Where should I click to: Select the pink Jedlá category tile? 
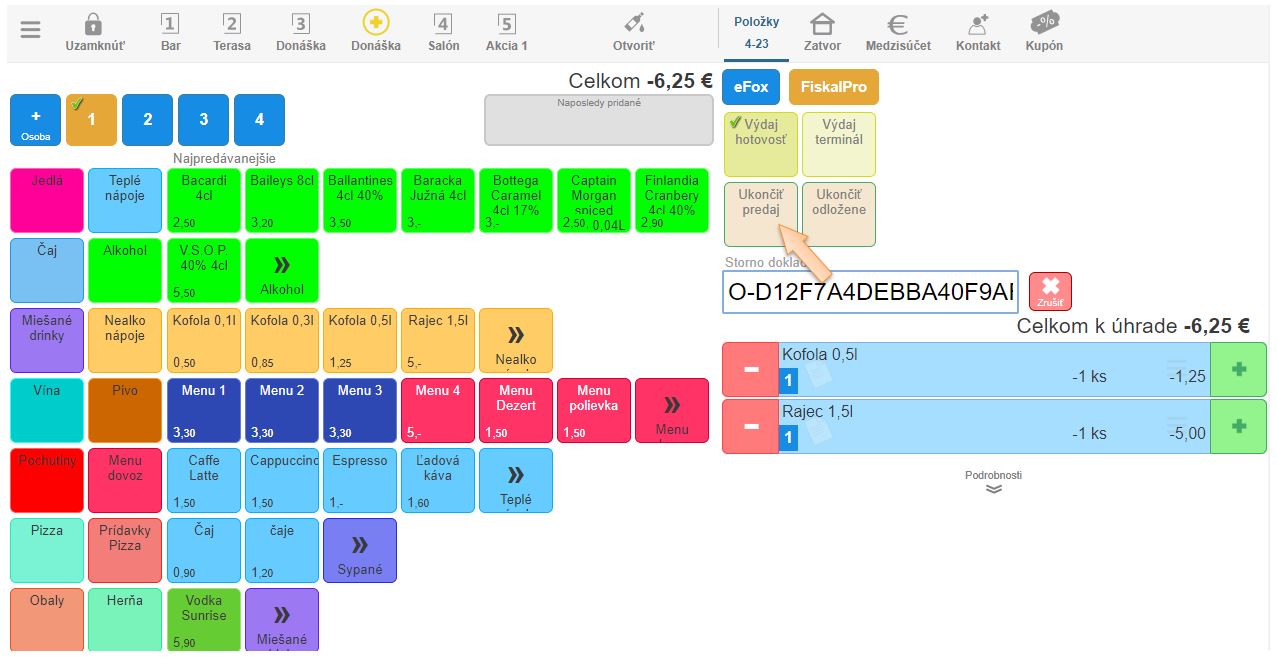click(x=47, y=200)
